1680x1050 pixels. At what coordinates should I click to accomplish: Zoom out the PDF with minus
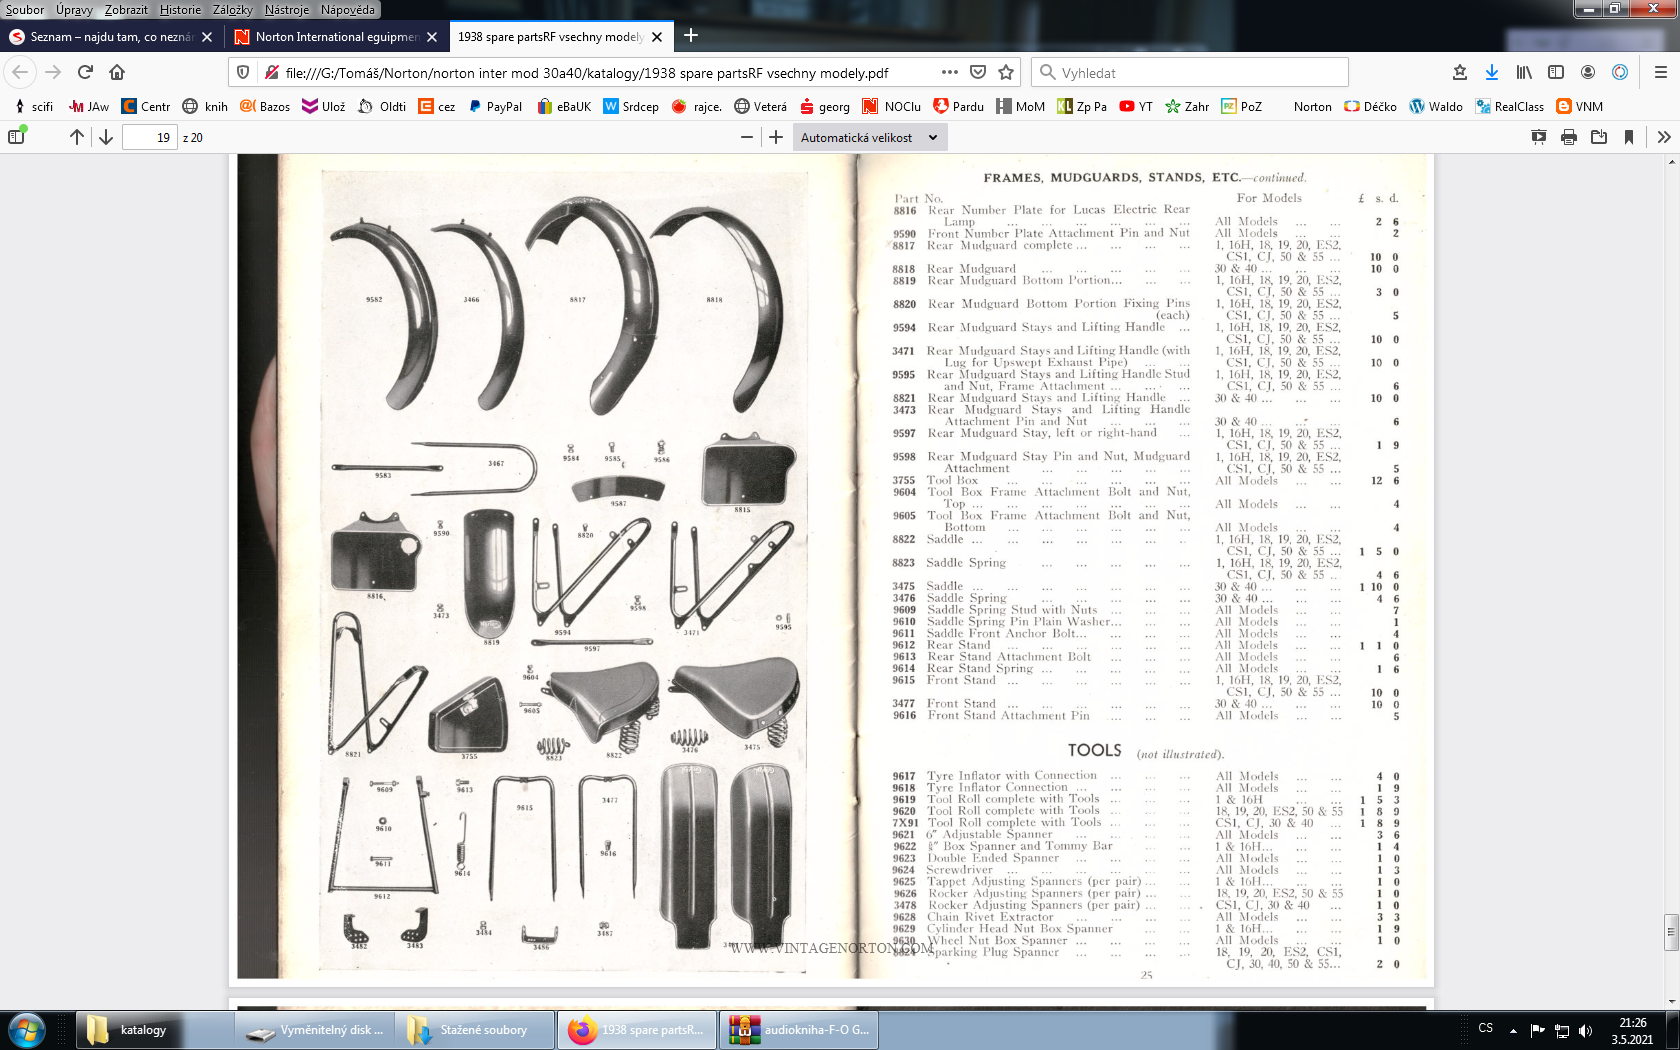(x=746, y=137)
